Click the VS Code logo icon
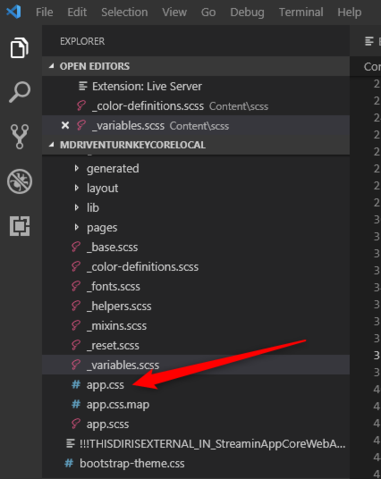Image resolution: width=381 pixels, height=479 pixels. (x=14, y=12)
